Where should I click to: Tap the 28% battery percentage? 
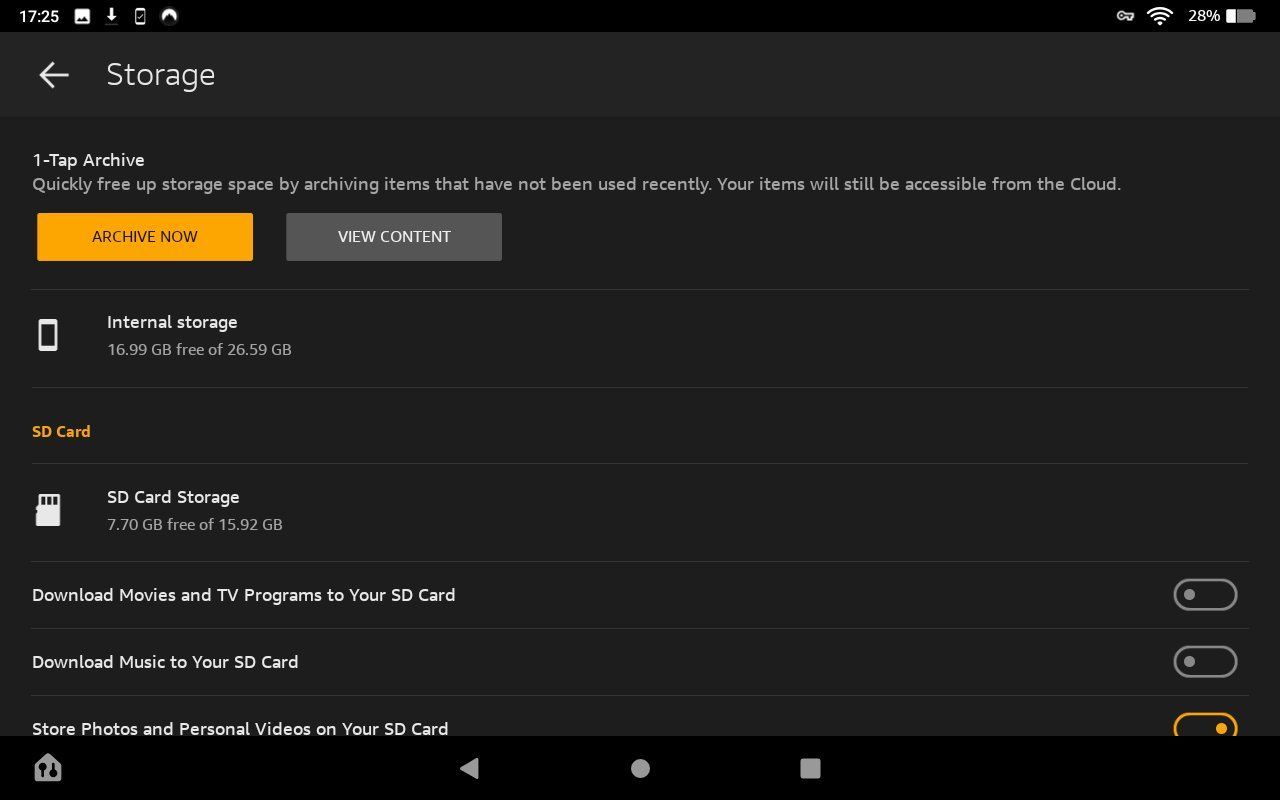pos(1204,16)
